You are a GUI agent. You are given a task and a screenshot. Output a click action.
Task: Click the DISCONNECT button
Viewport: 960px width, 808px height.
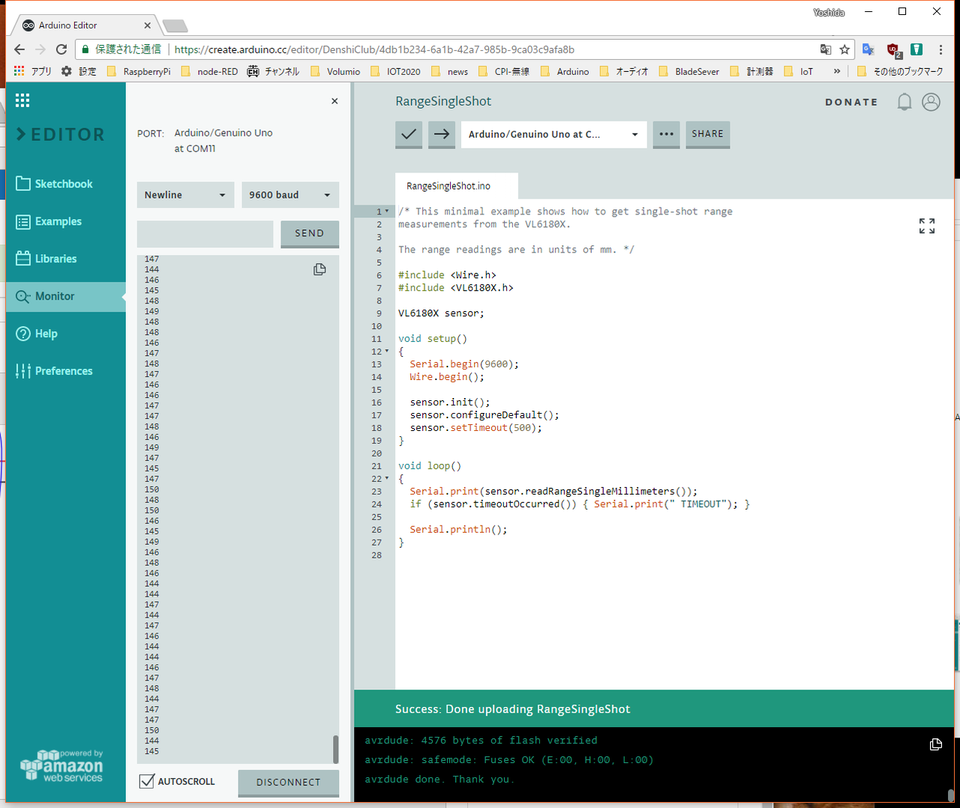coord(288,782)
